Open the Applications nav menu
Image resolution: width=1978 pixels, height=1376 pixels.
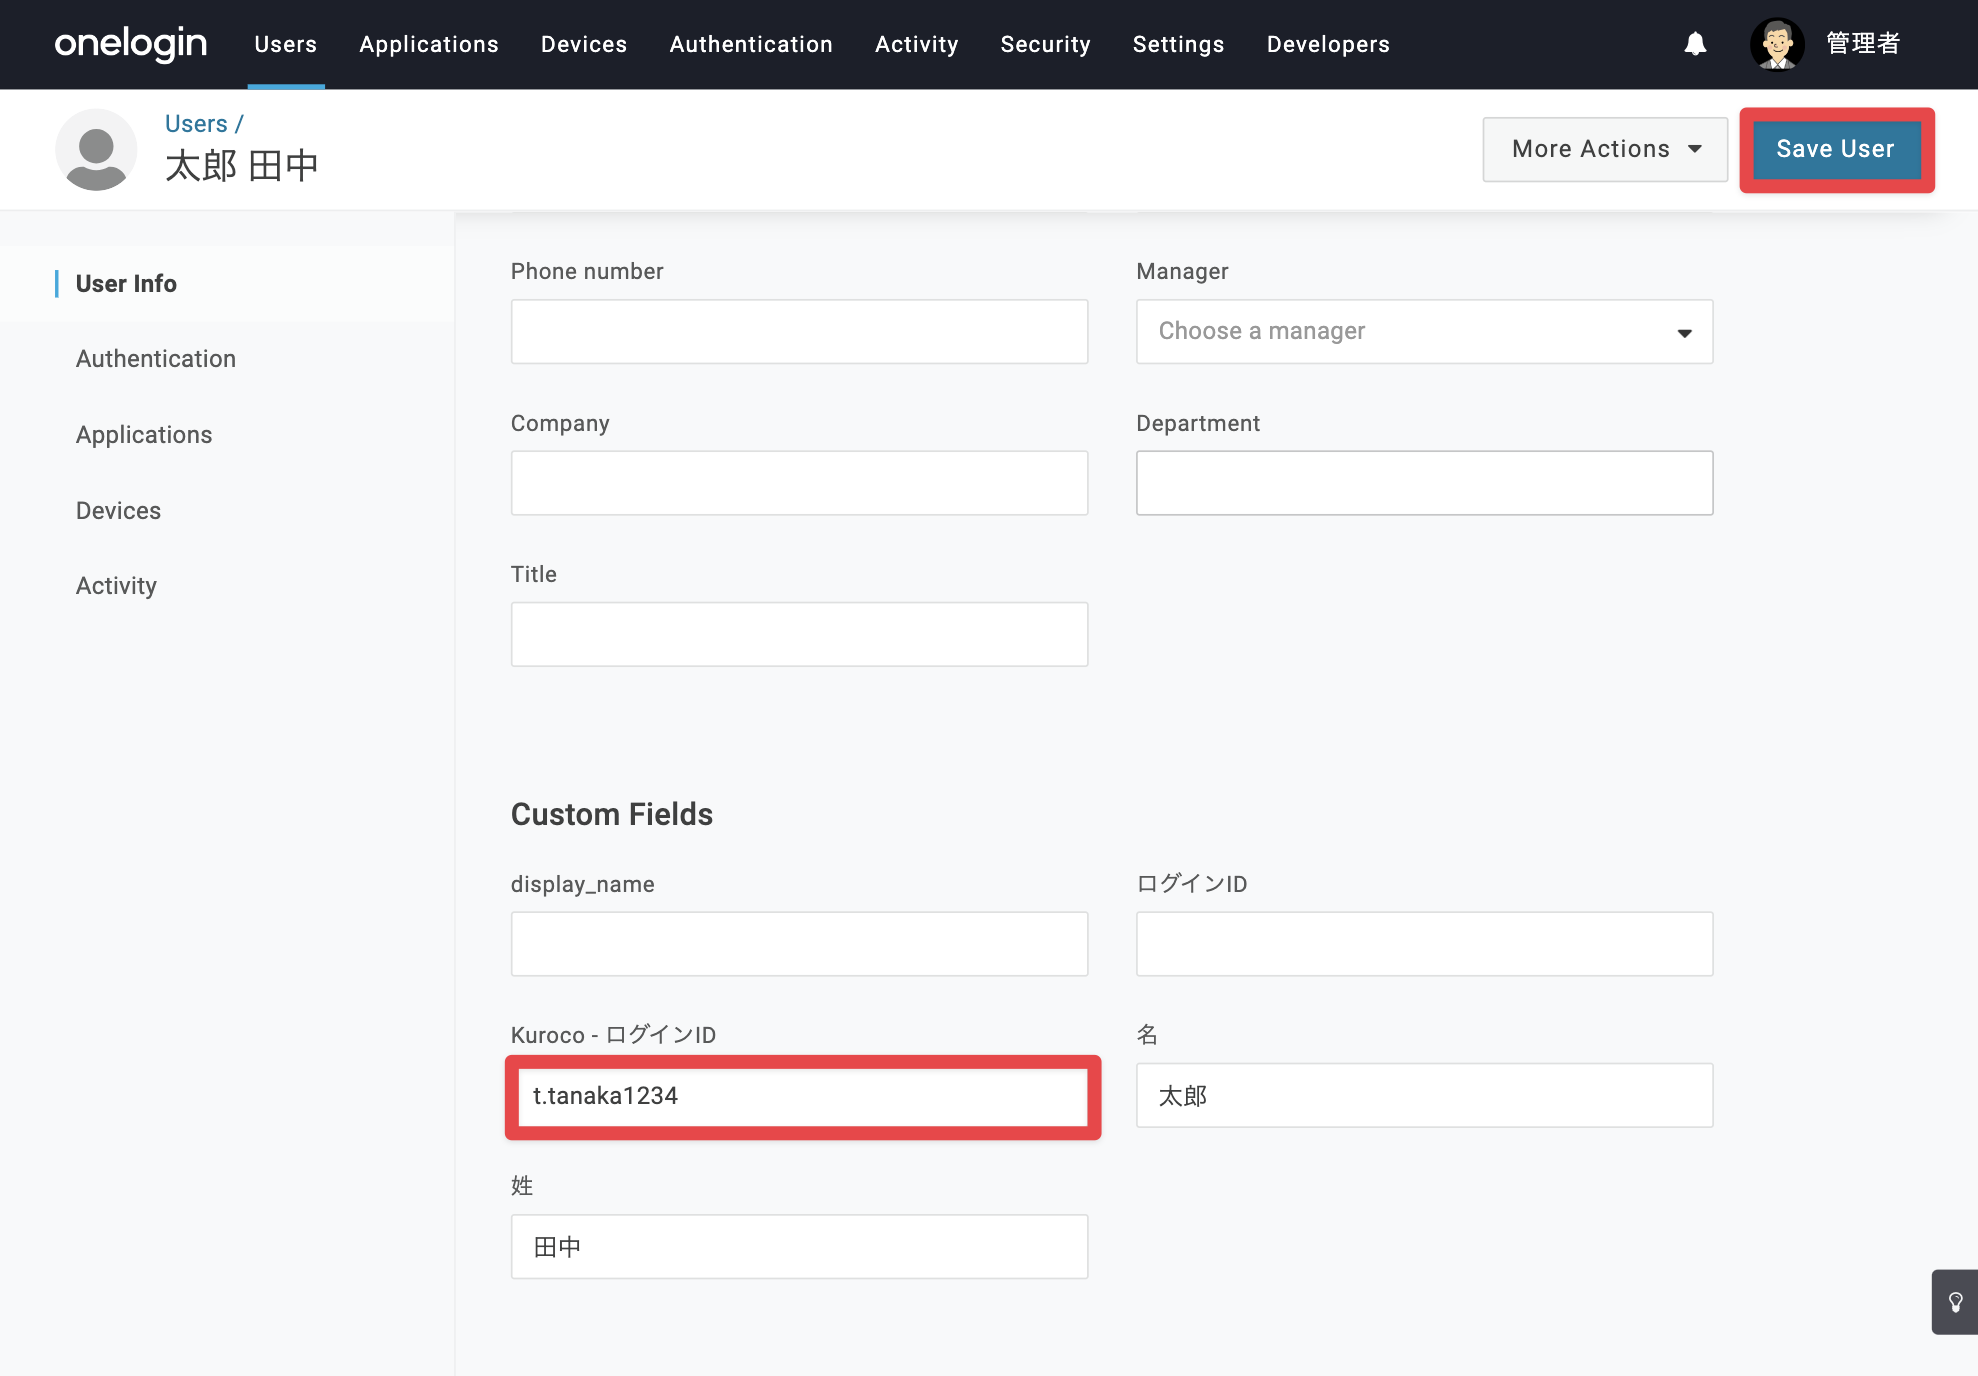coord(429,44)
